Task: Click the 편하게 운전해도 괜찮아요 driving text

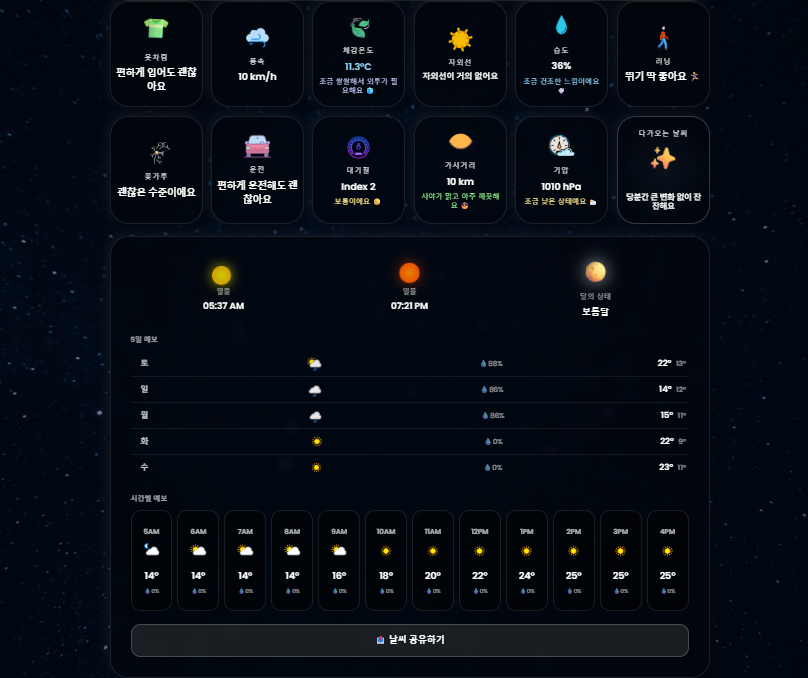Action: [257, 192]
